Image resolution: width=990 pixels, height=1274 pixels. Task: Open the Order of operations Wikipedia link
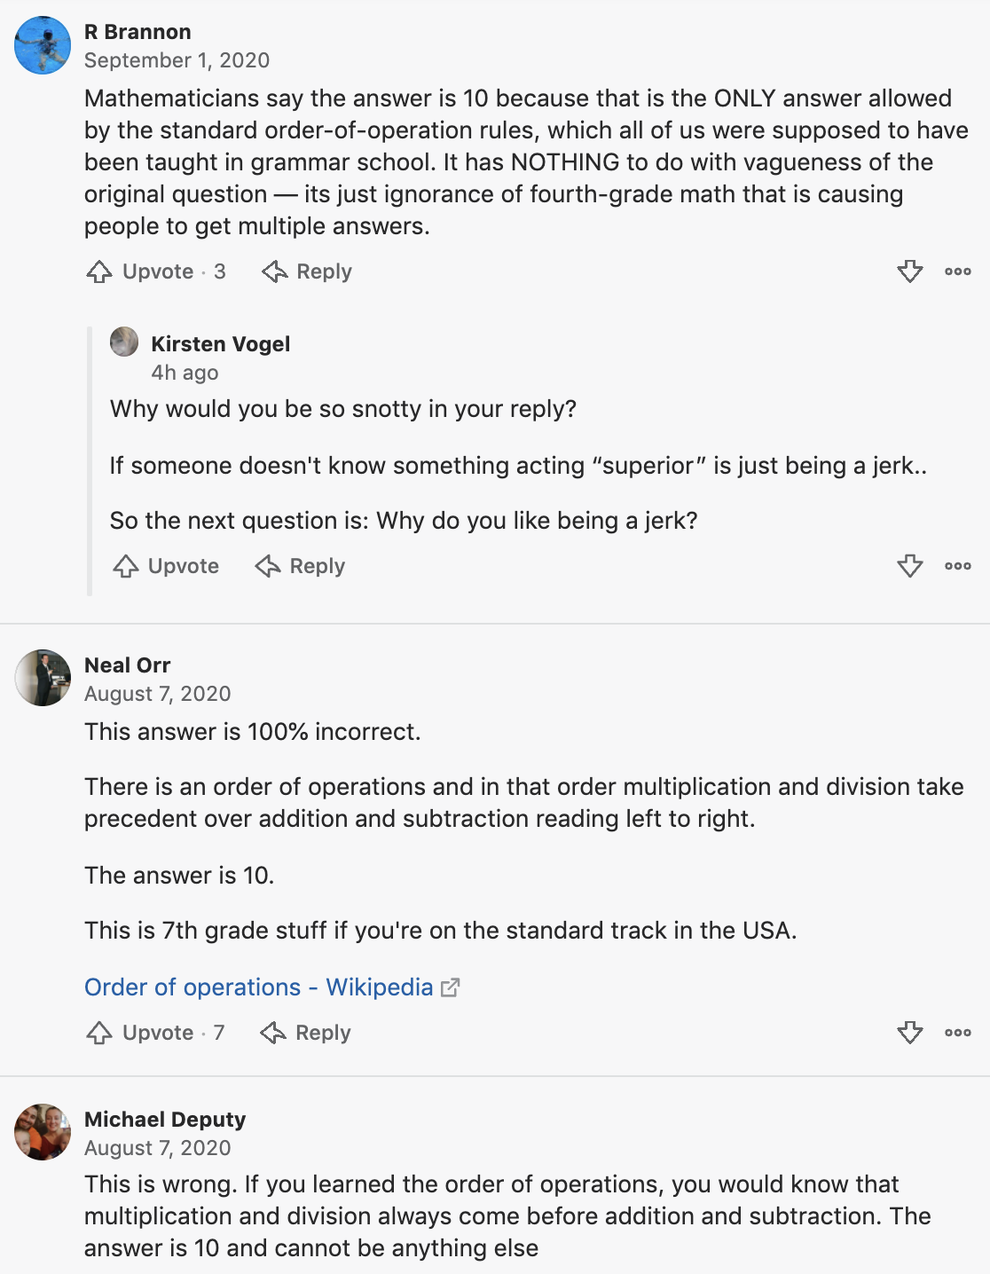pyautogui.click(x=255, y=987)
